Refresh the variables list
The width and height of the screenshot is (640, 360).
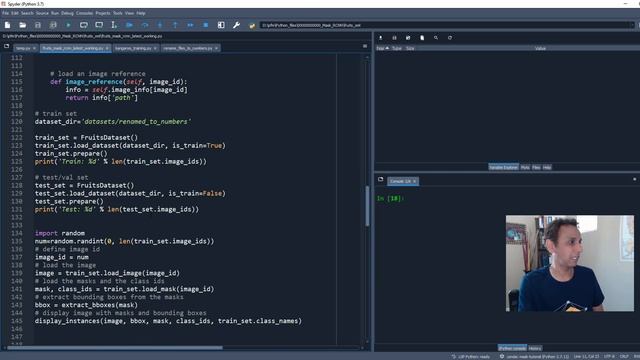[450, 38]
